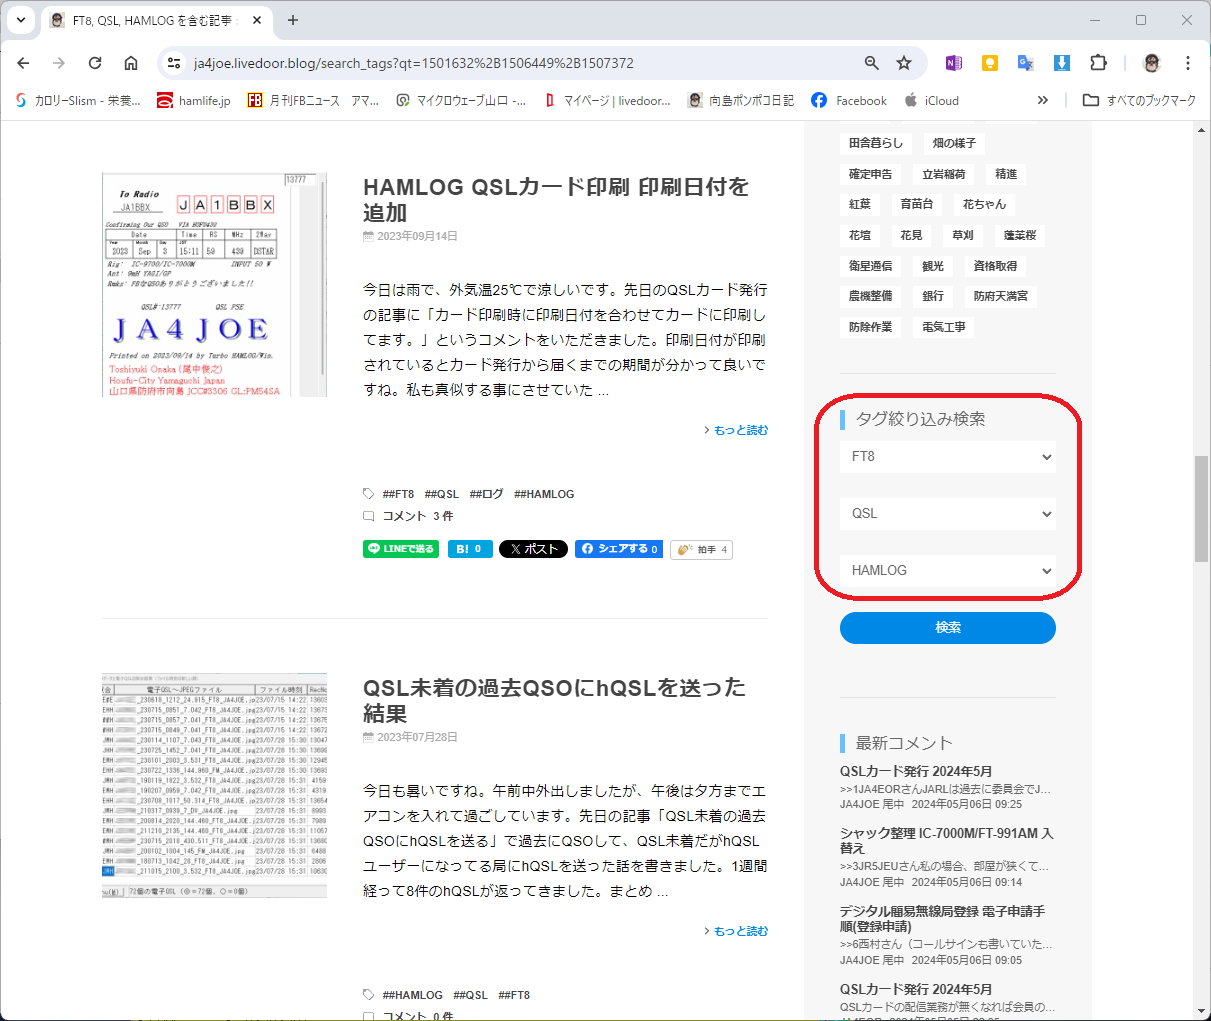Expand the HAMLOG tag dropdown

pos(948,570)
